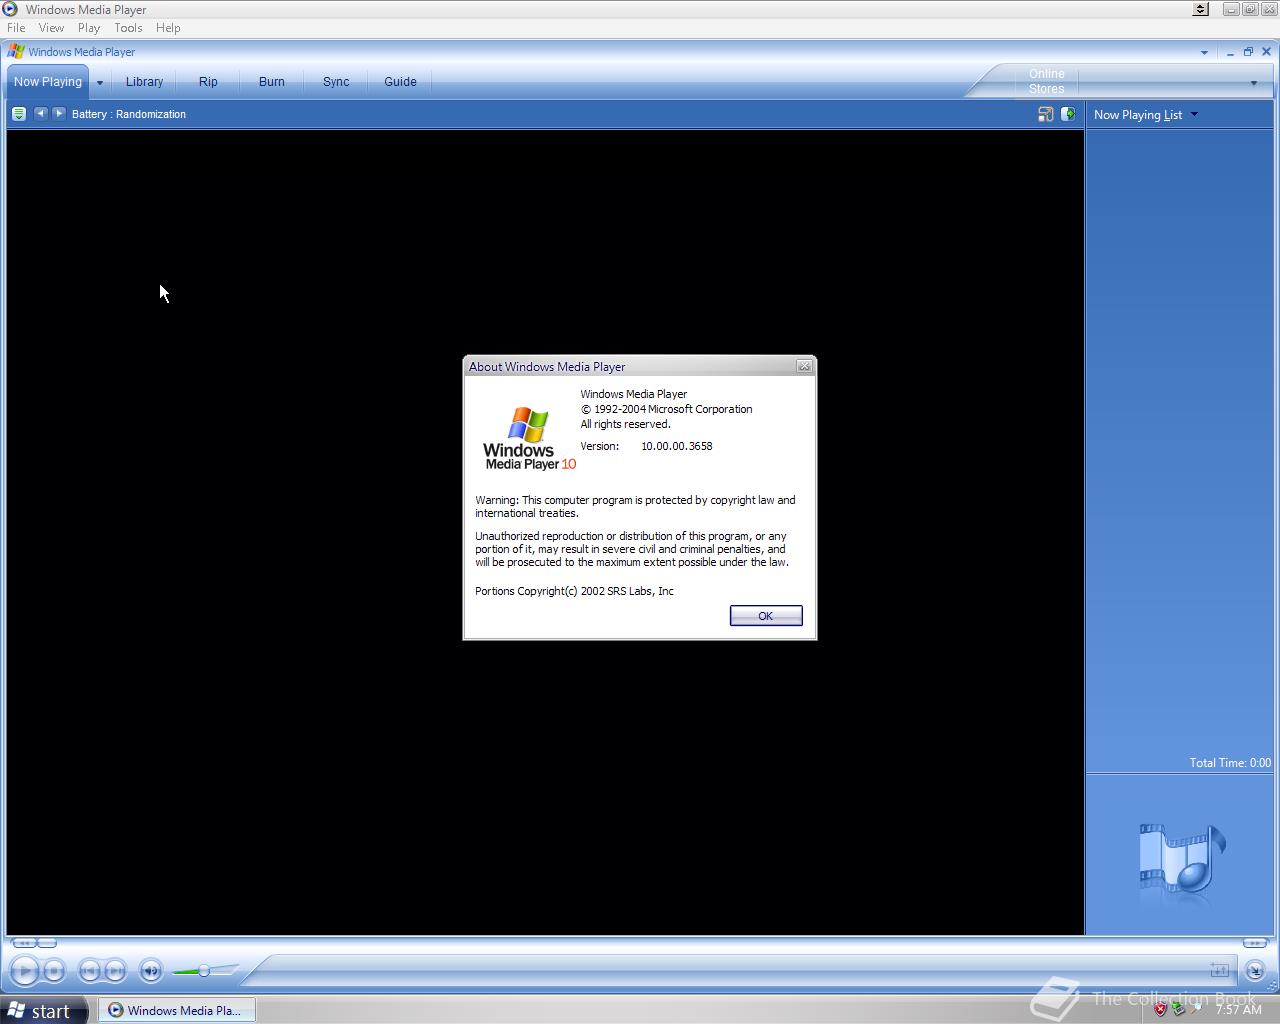1280x1024 pixels.
Task: Click the outer window scroll-toggle icon
Action: [x=1200, y=9]
